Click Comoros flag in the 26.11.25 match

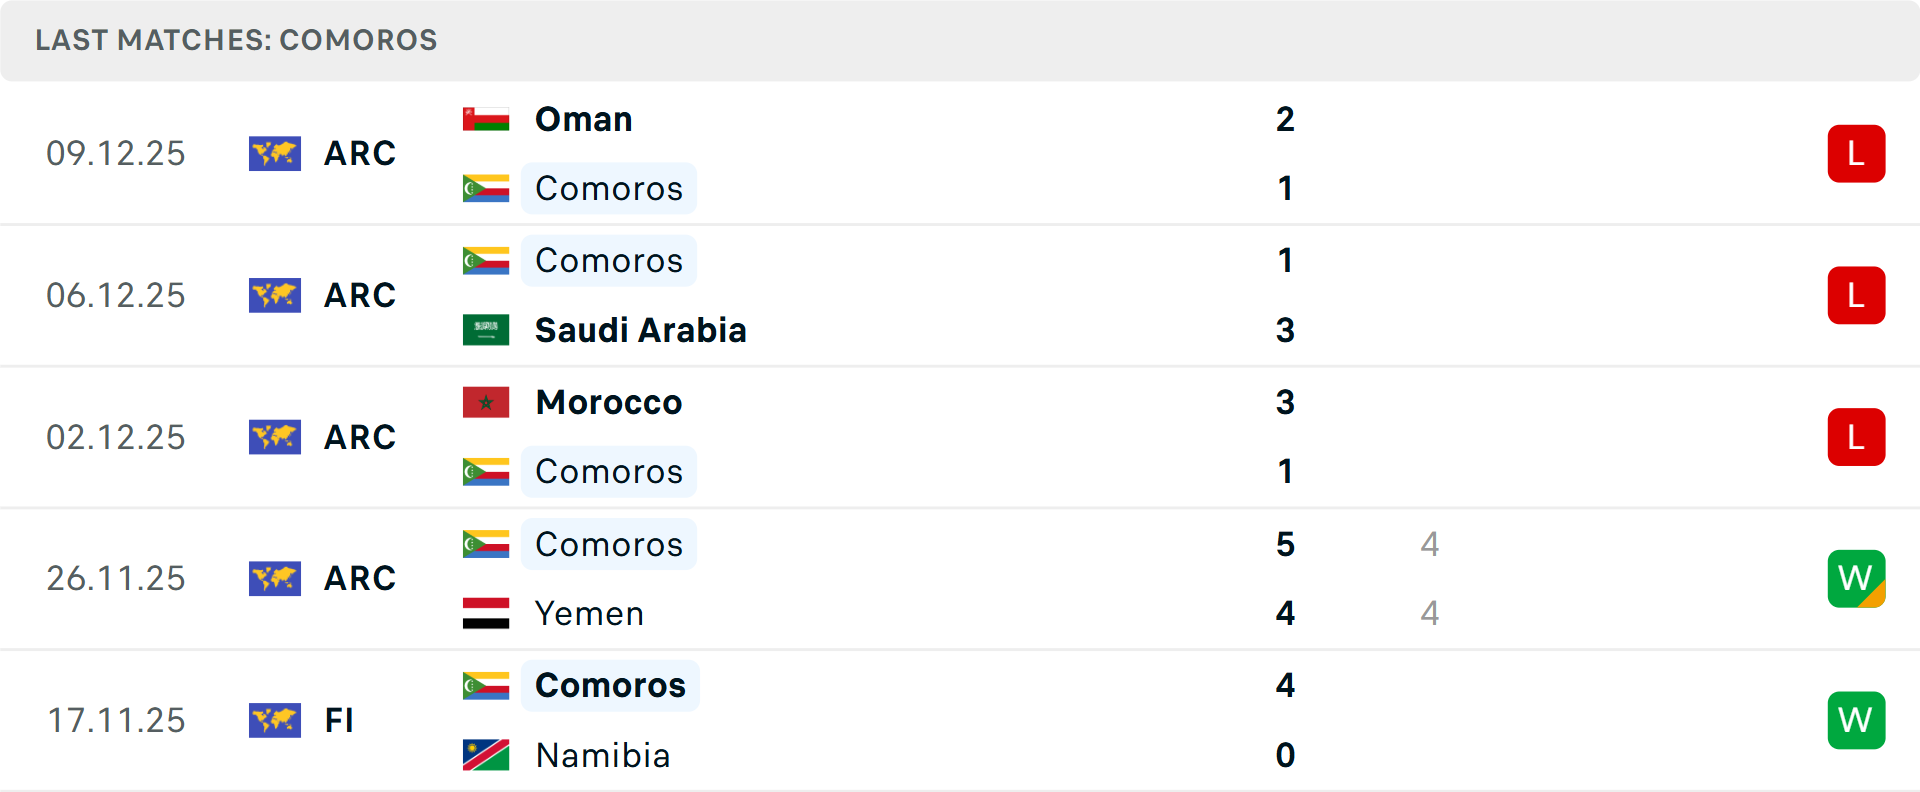click(486, 544)
